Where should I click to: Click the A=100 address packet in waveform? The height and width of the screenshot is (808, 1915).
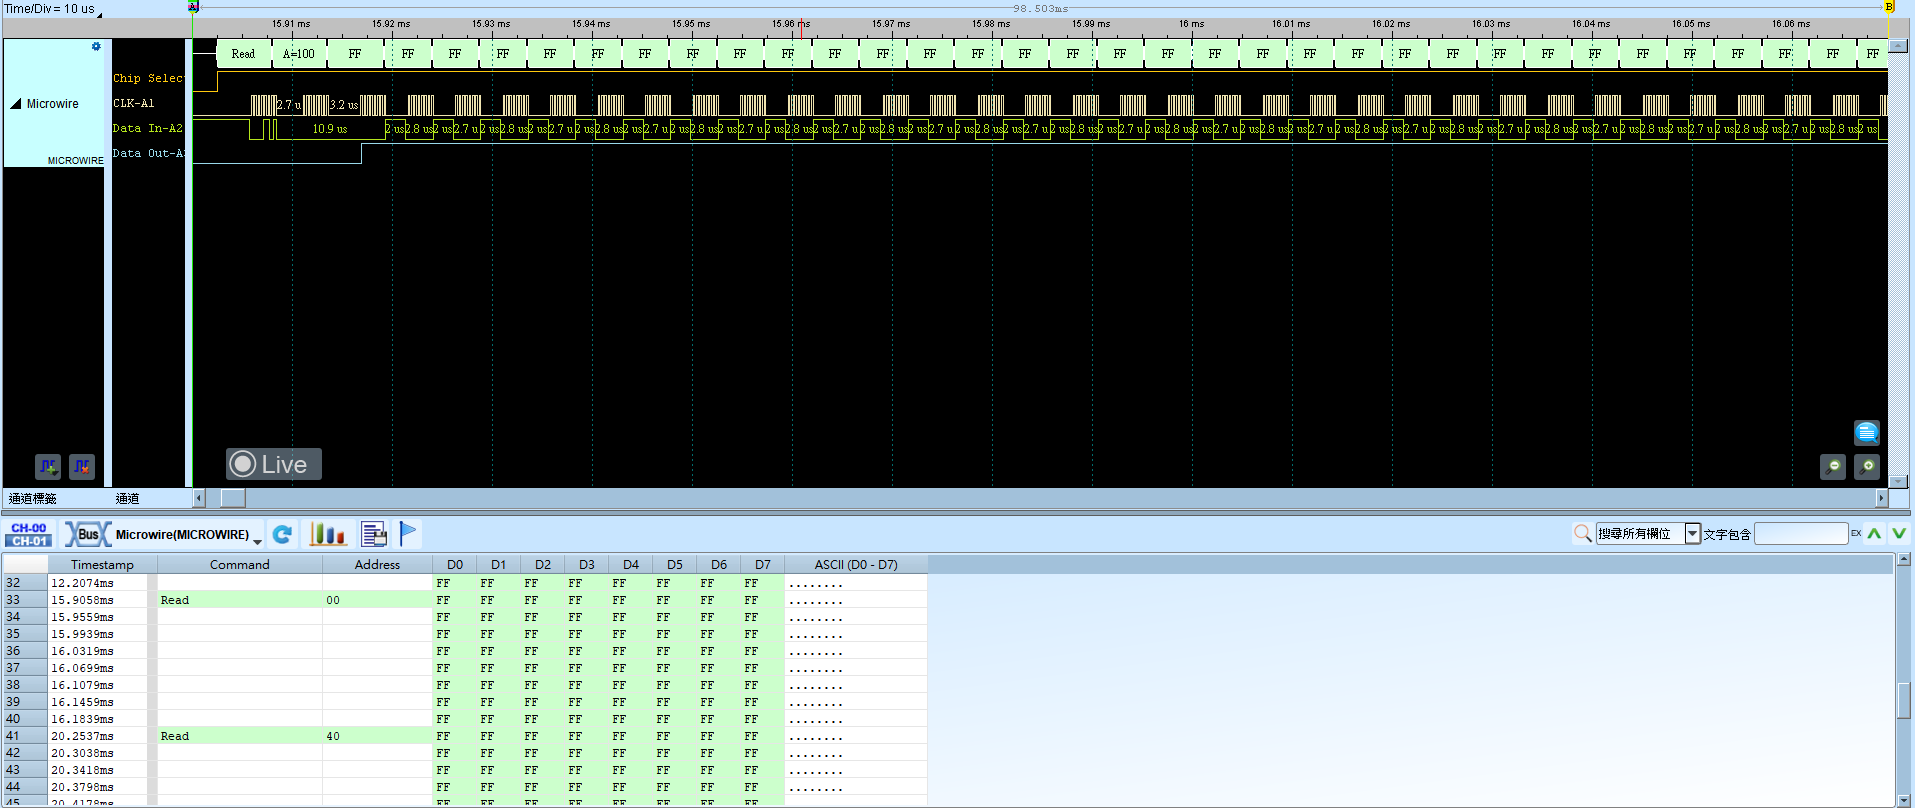[x=298, y=54]
